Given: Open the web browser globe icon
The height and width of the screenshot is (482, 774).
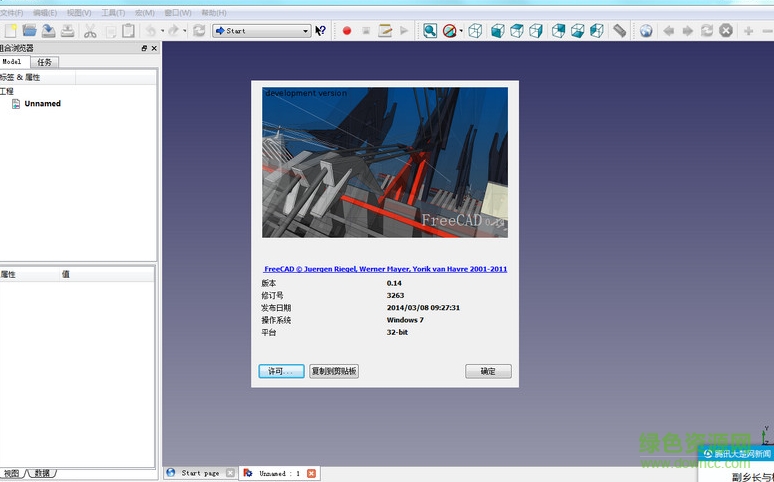Looking at the screenshot, I should click(x=646, y=31).
